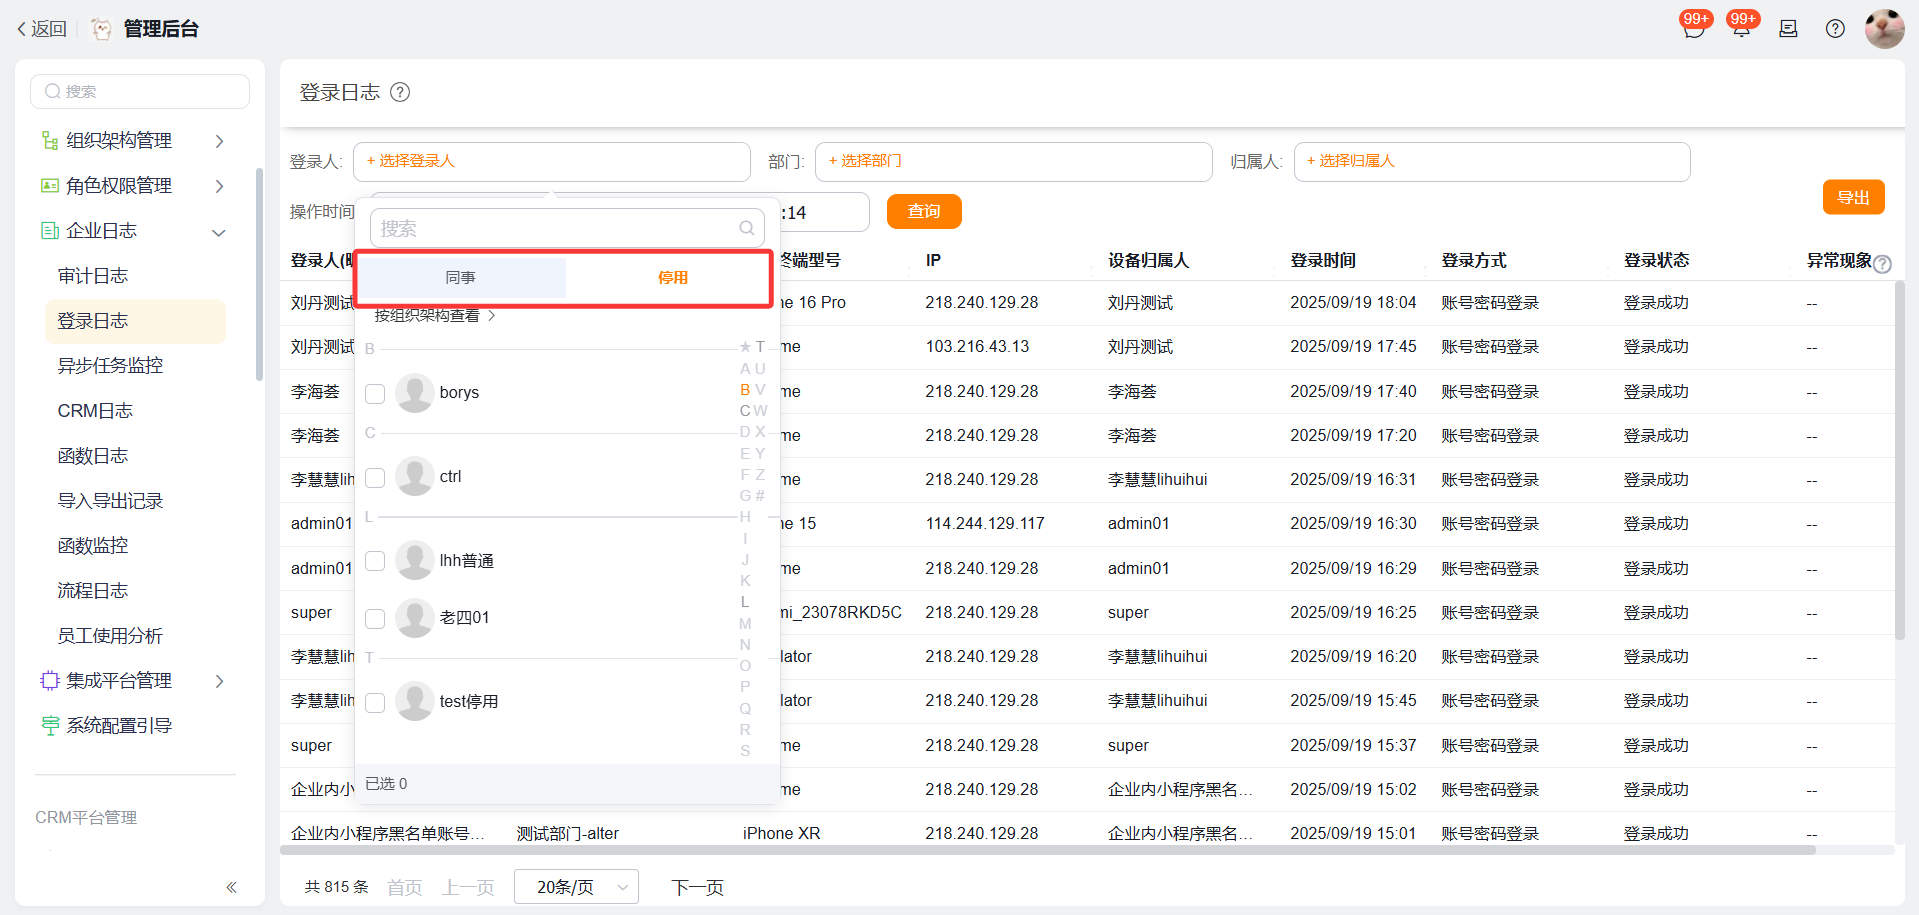Image resolution: width=1919 pixels, height=915 pixels.
Task: Open the user avatar in top right
Action: (x=1884, y=29)
